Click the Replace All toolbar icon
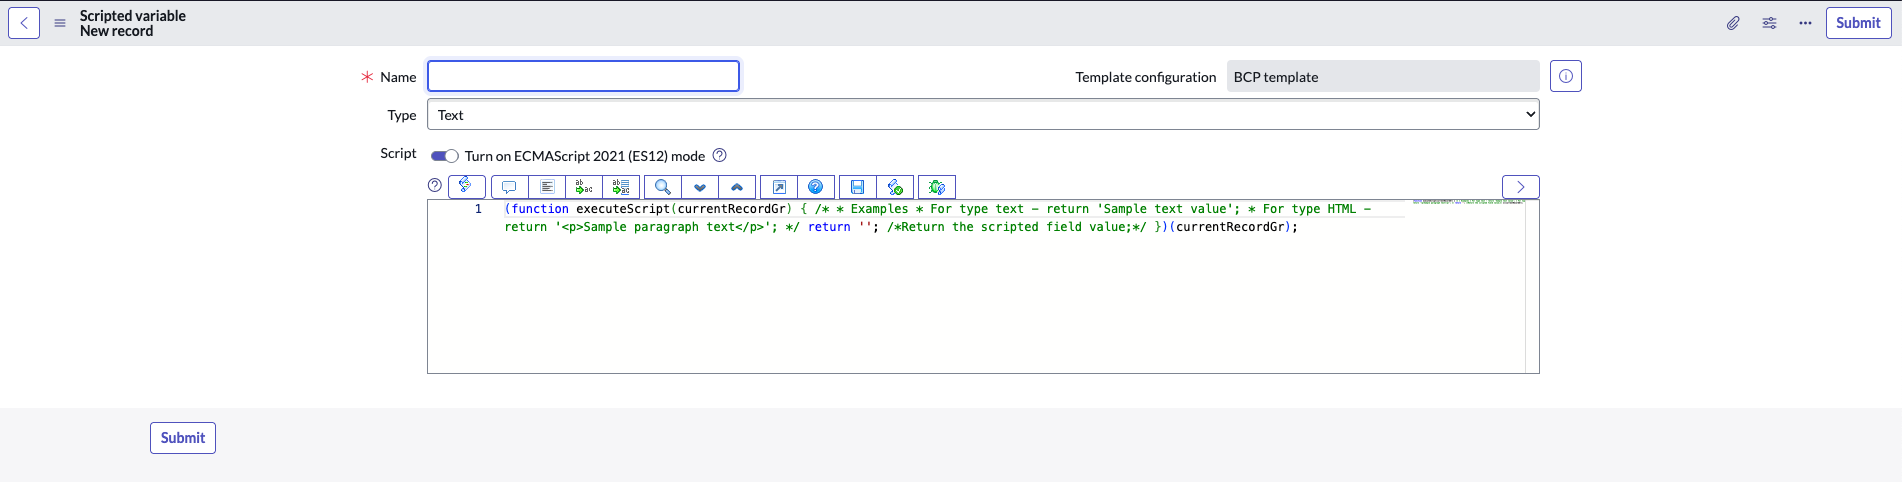This screenshot has height=482, width=1902. (621, 187)
